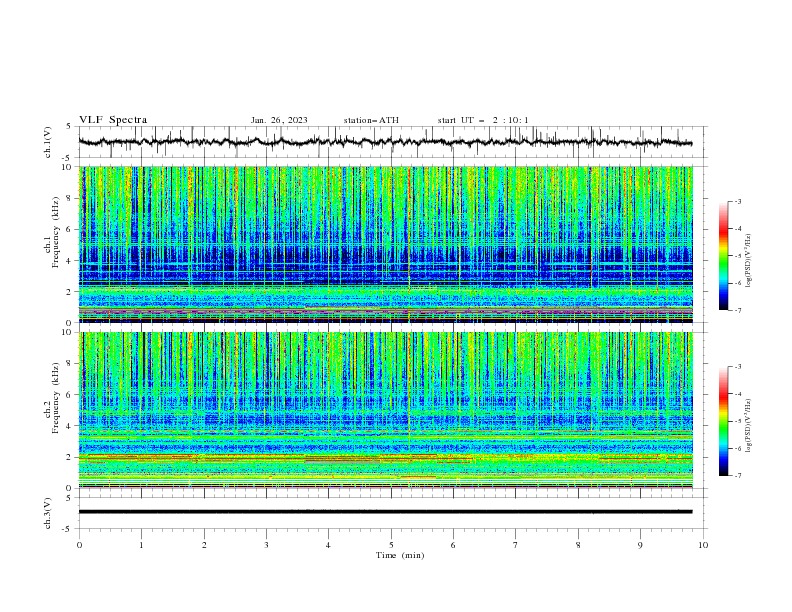The width and height of the screenshot is (792, 612).
Task: Click the upper color scale bar
Action: tap(723, 256)
